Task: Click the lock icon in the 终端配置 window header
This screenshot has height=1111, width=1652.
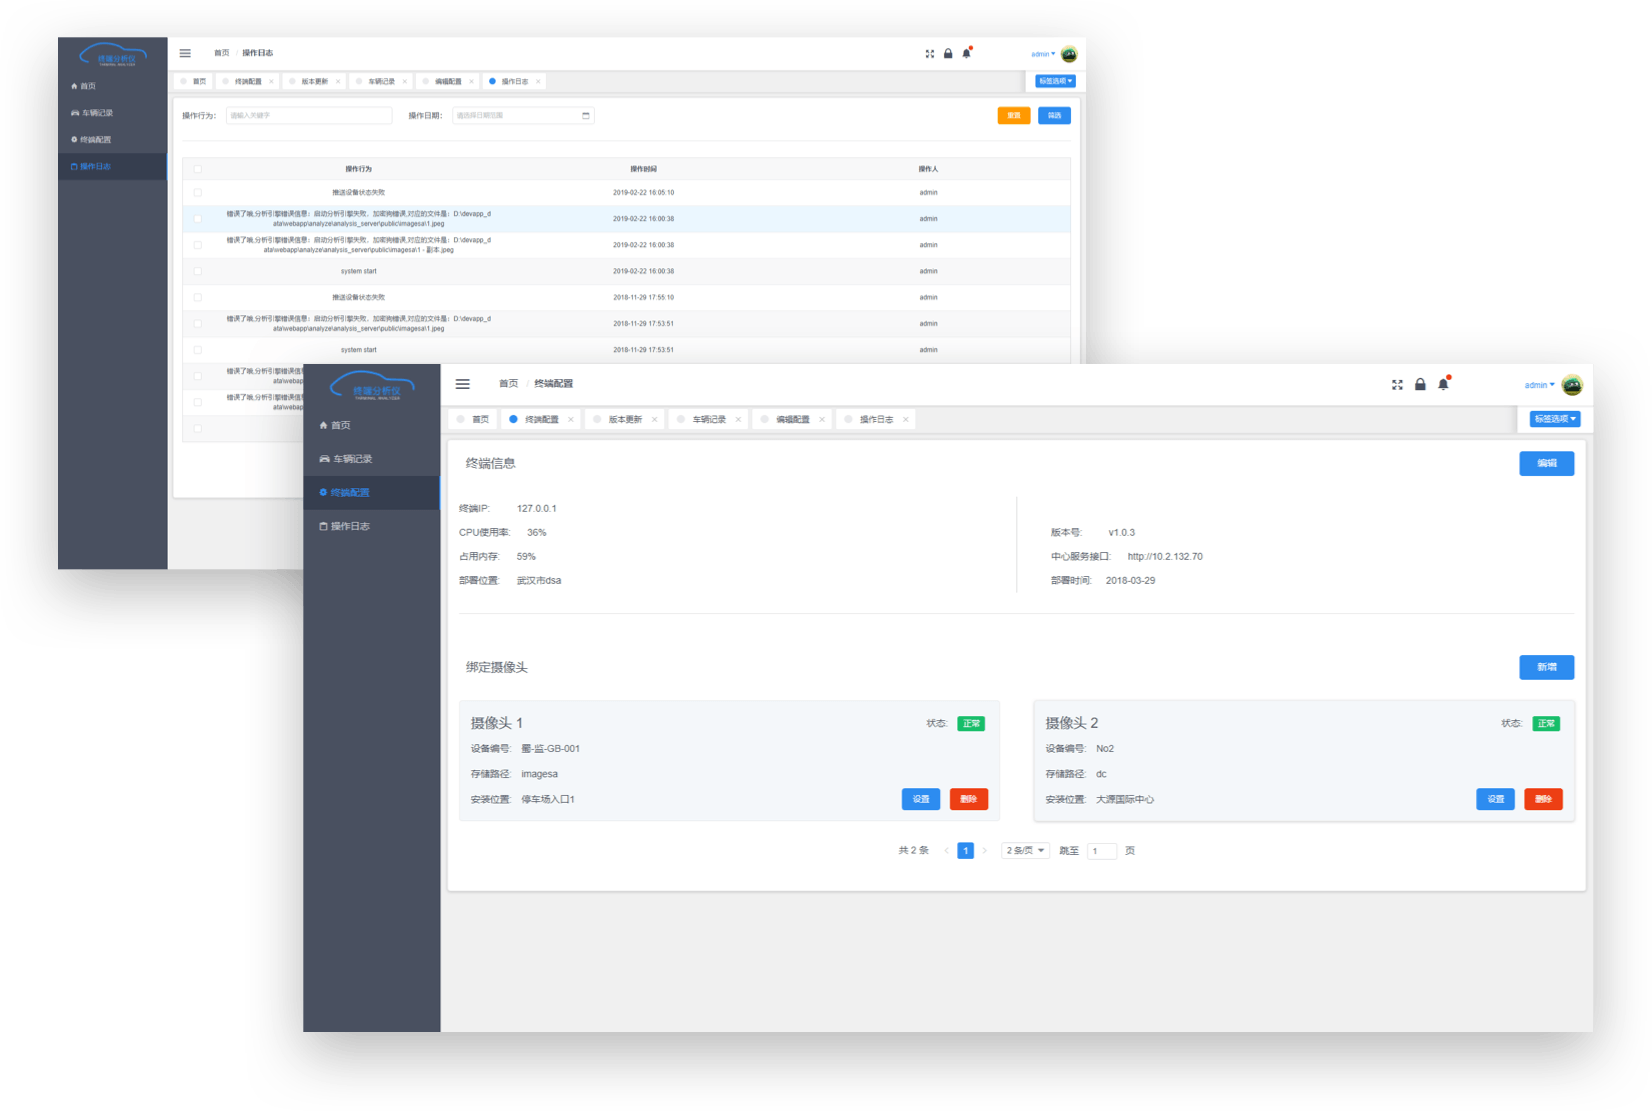Action: pyautogui.click(x=1420, y=384)
